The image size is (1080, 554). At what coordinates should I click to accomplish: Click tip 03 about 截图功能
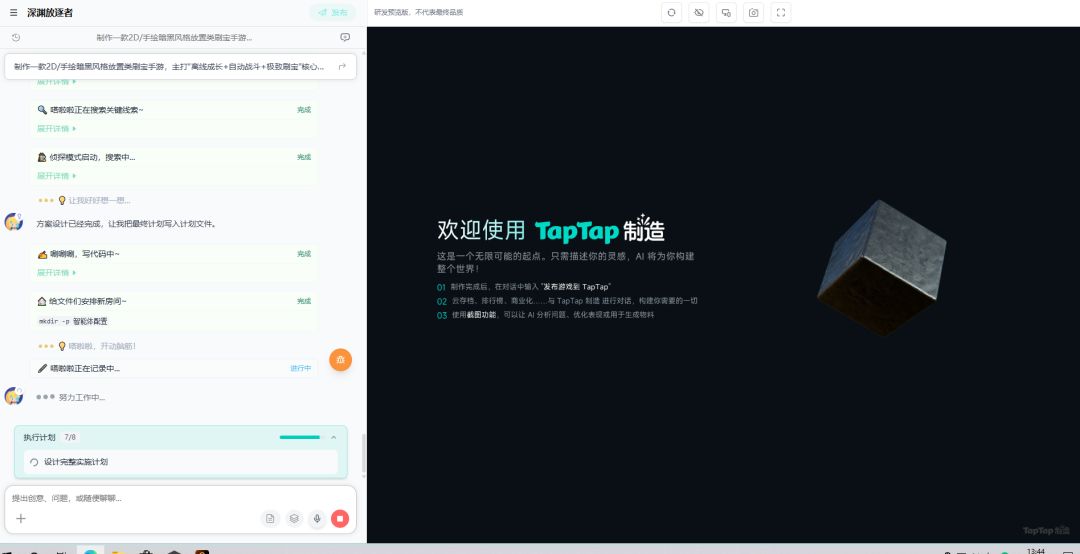click(546, 315)
